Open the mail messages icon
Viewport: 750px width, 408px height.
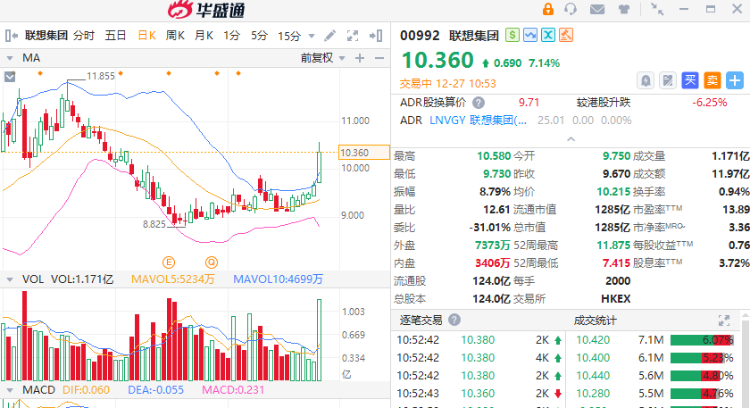pyautogui.click(x=597, y=9)
